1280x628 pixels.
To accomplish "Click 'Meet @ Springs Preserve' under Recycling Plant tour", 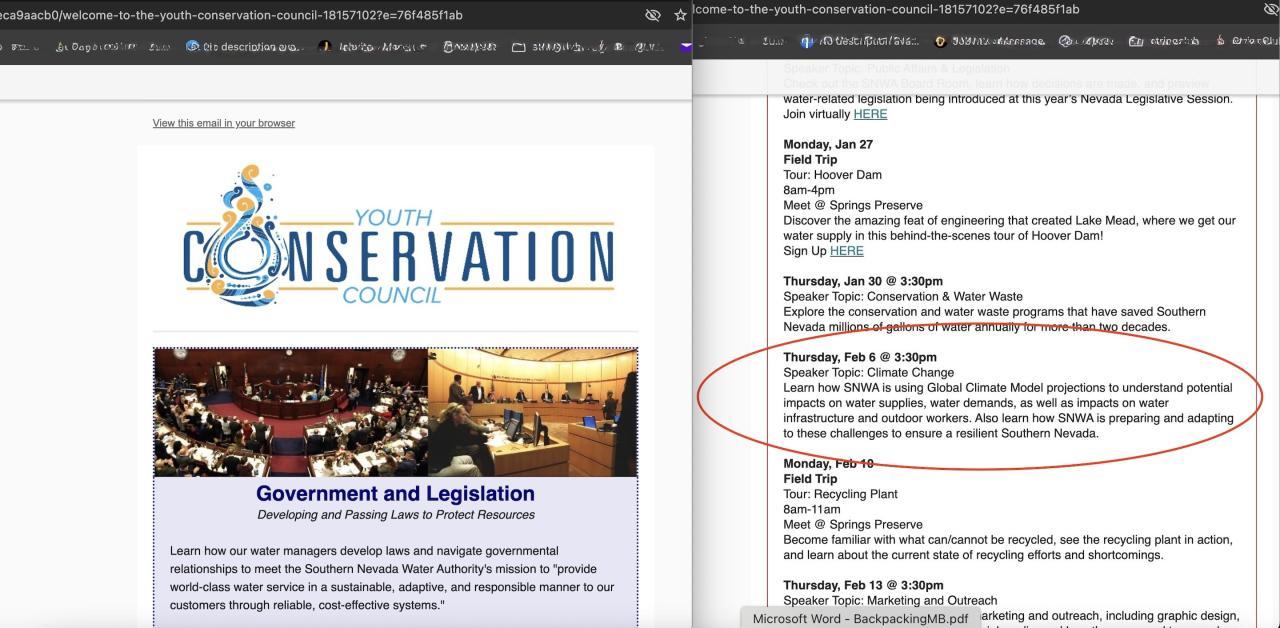I will (x=853, y=524).
